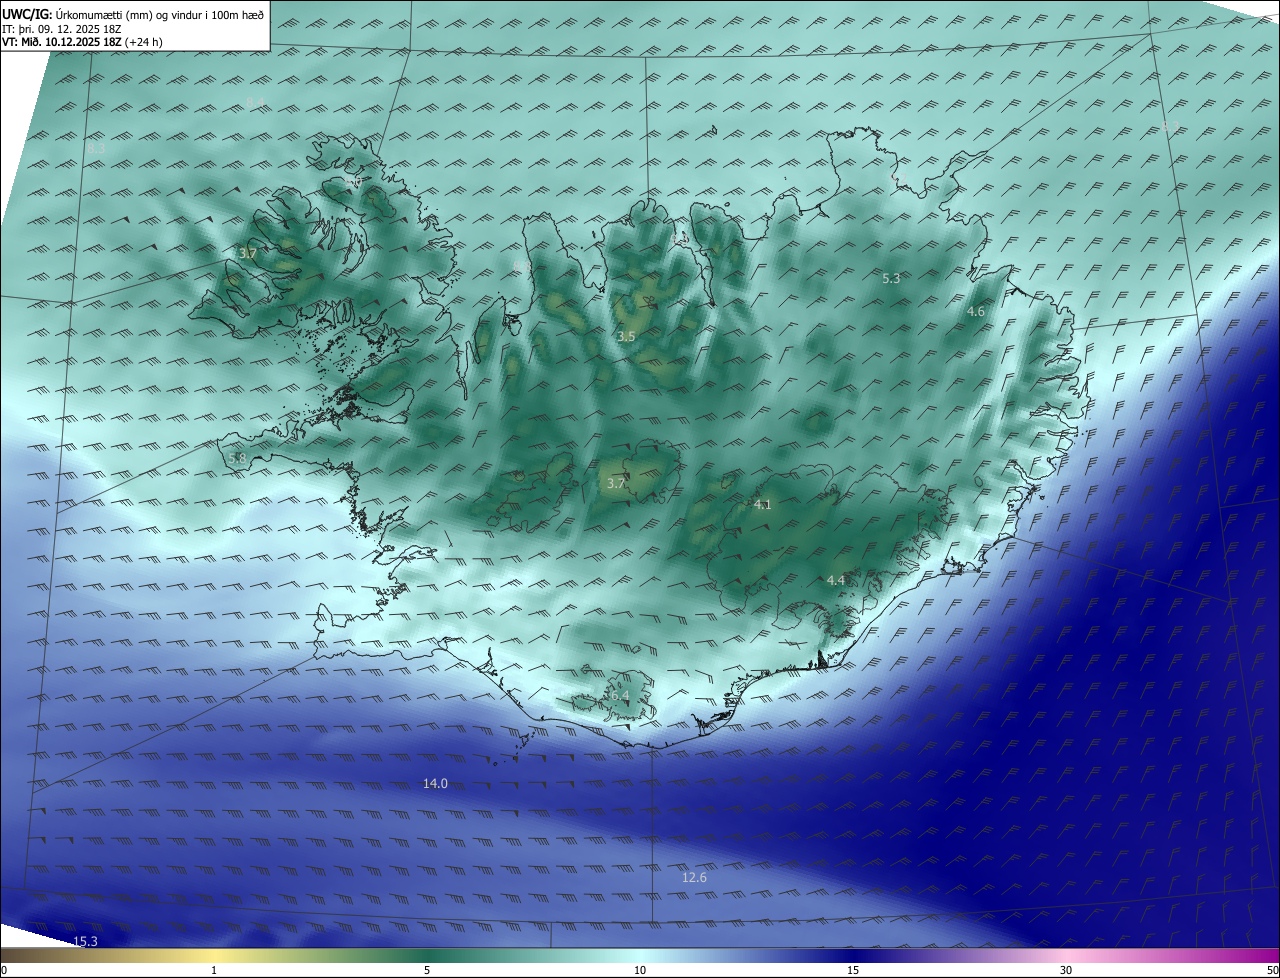Click the UWC/IG Úrkomumætti title line

133,13
